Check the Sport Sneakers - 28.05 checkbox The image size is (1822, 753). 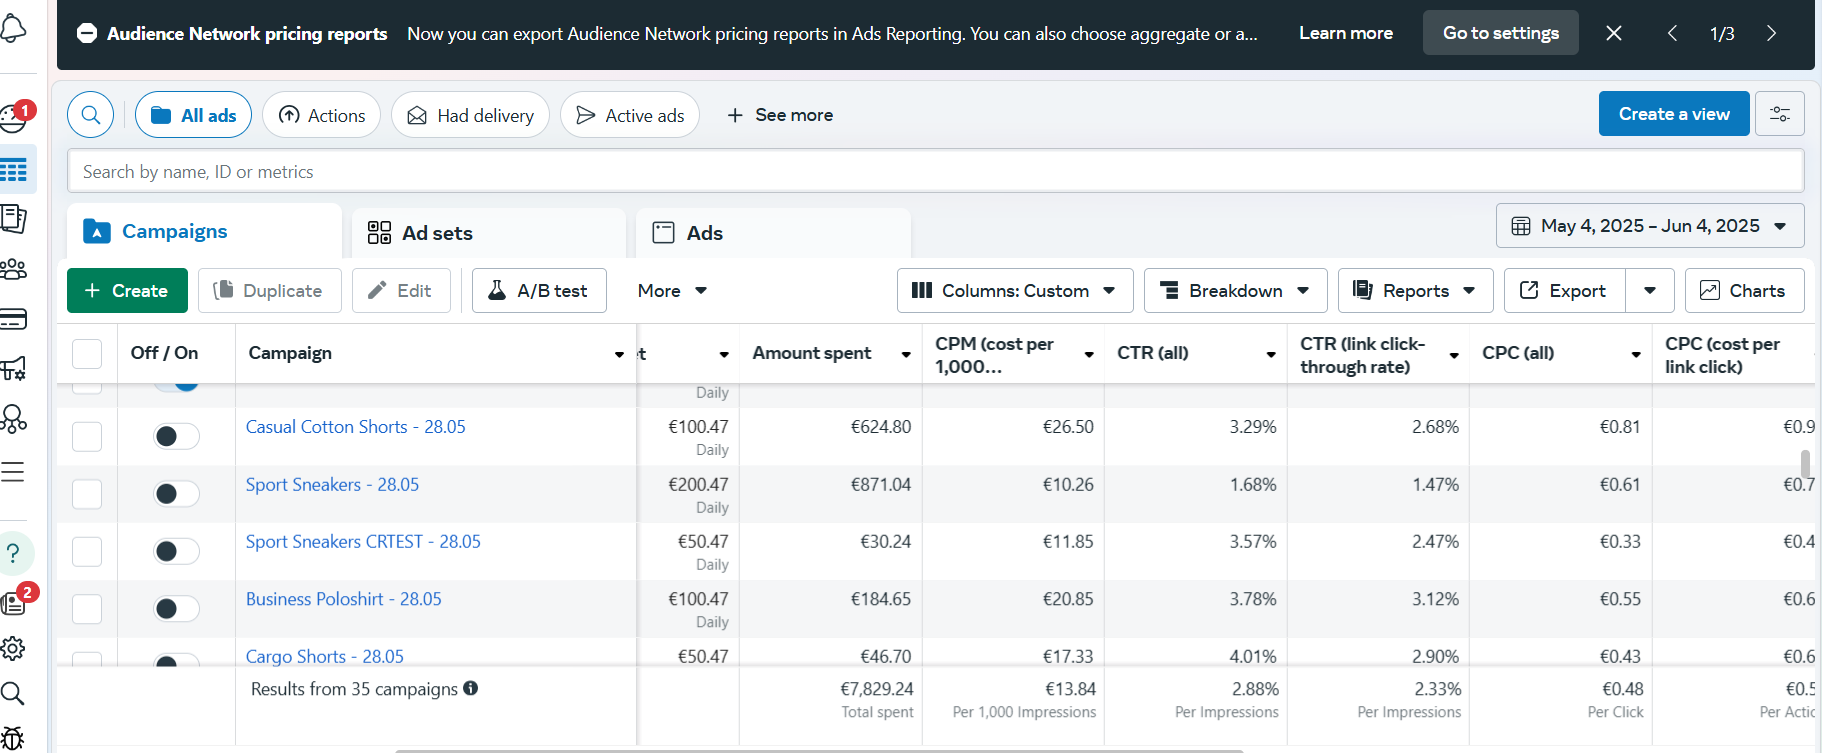pos(87,494)
